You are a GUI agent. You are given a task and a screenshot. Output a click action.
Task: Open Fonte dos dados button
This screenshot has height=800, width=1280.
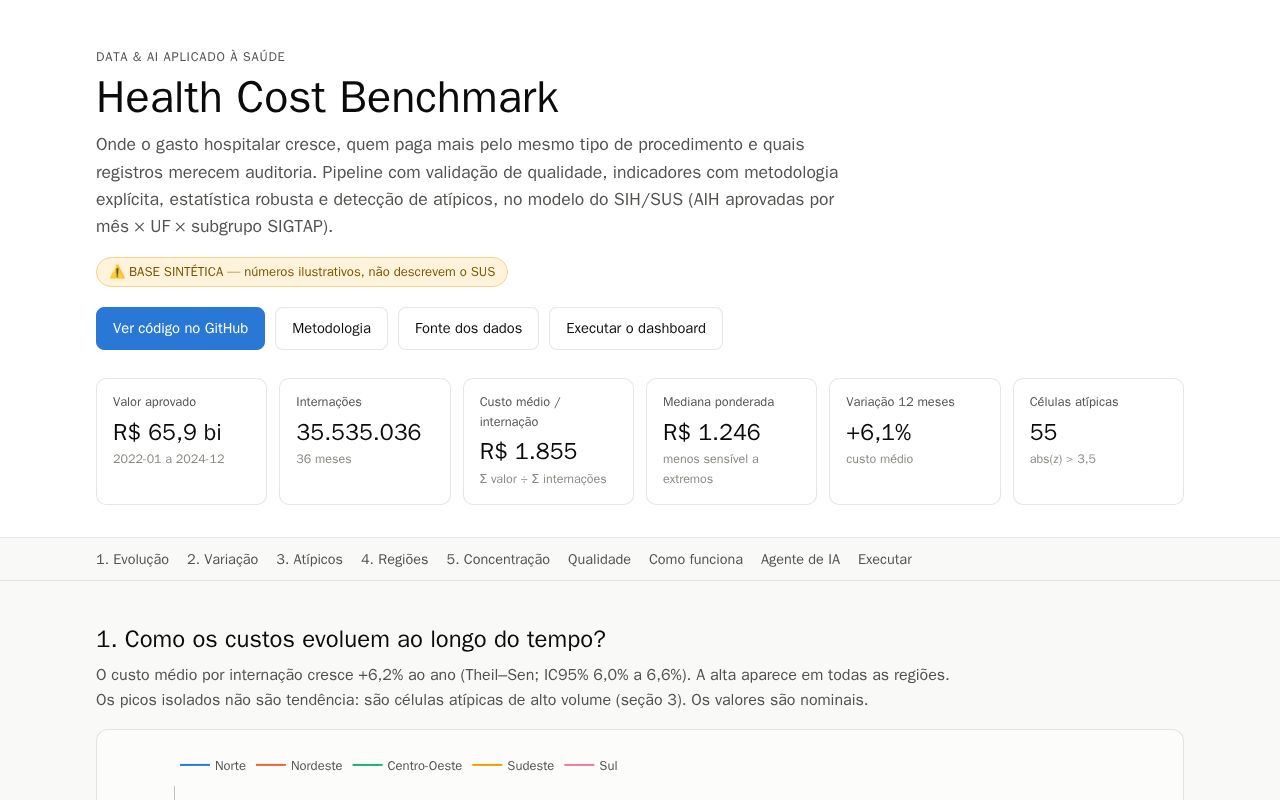(x=468, y=328)
